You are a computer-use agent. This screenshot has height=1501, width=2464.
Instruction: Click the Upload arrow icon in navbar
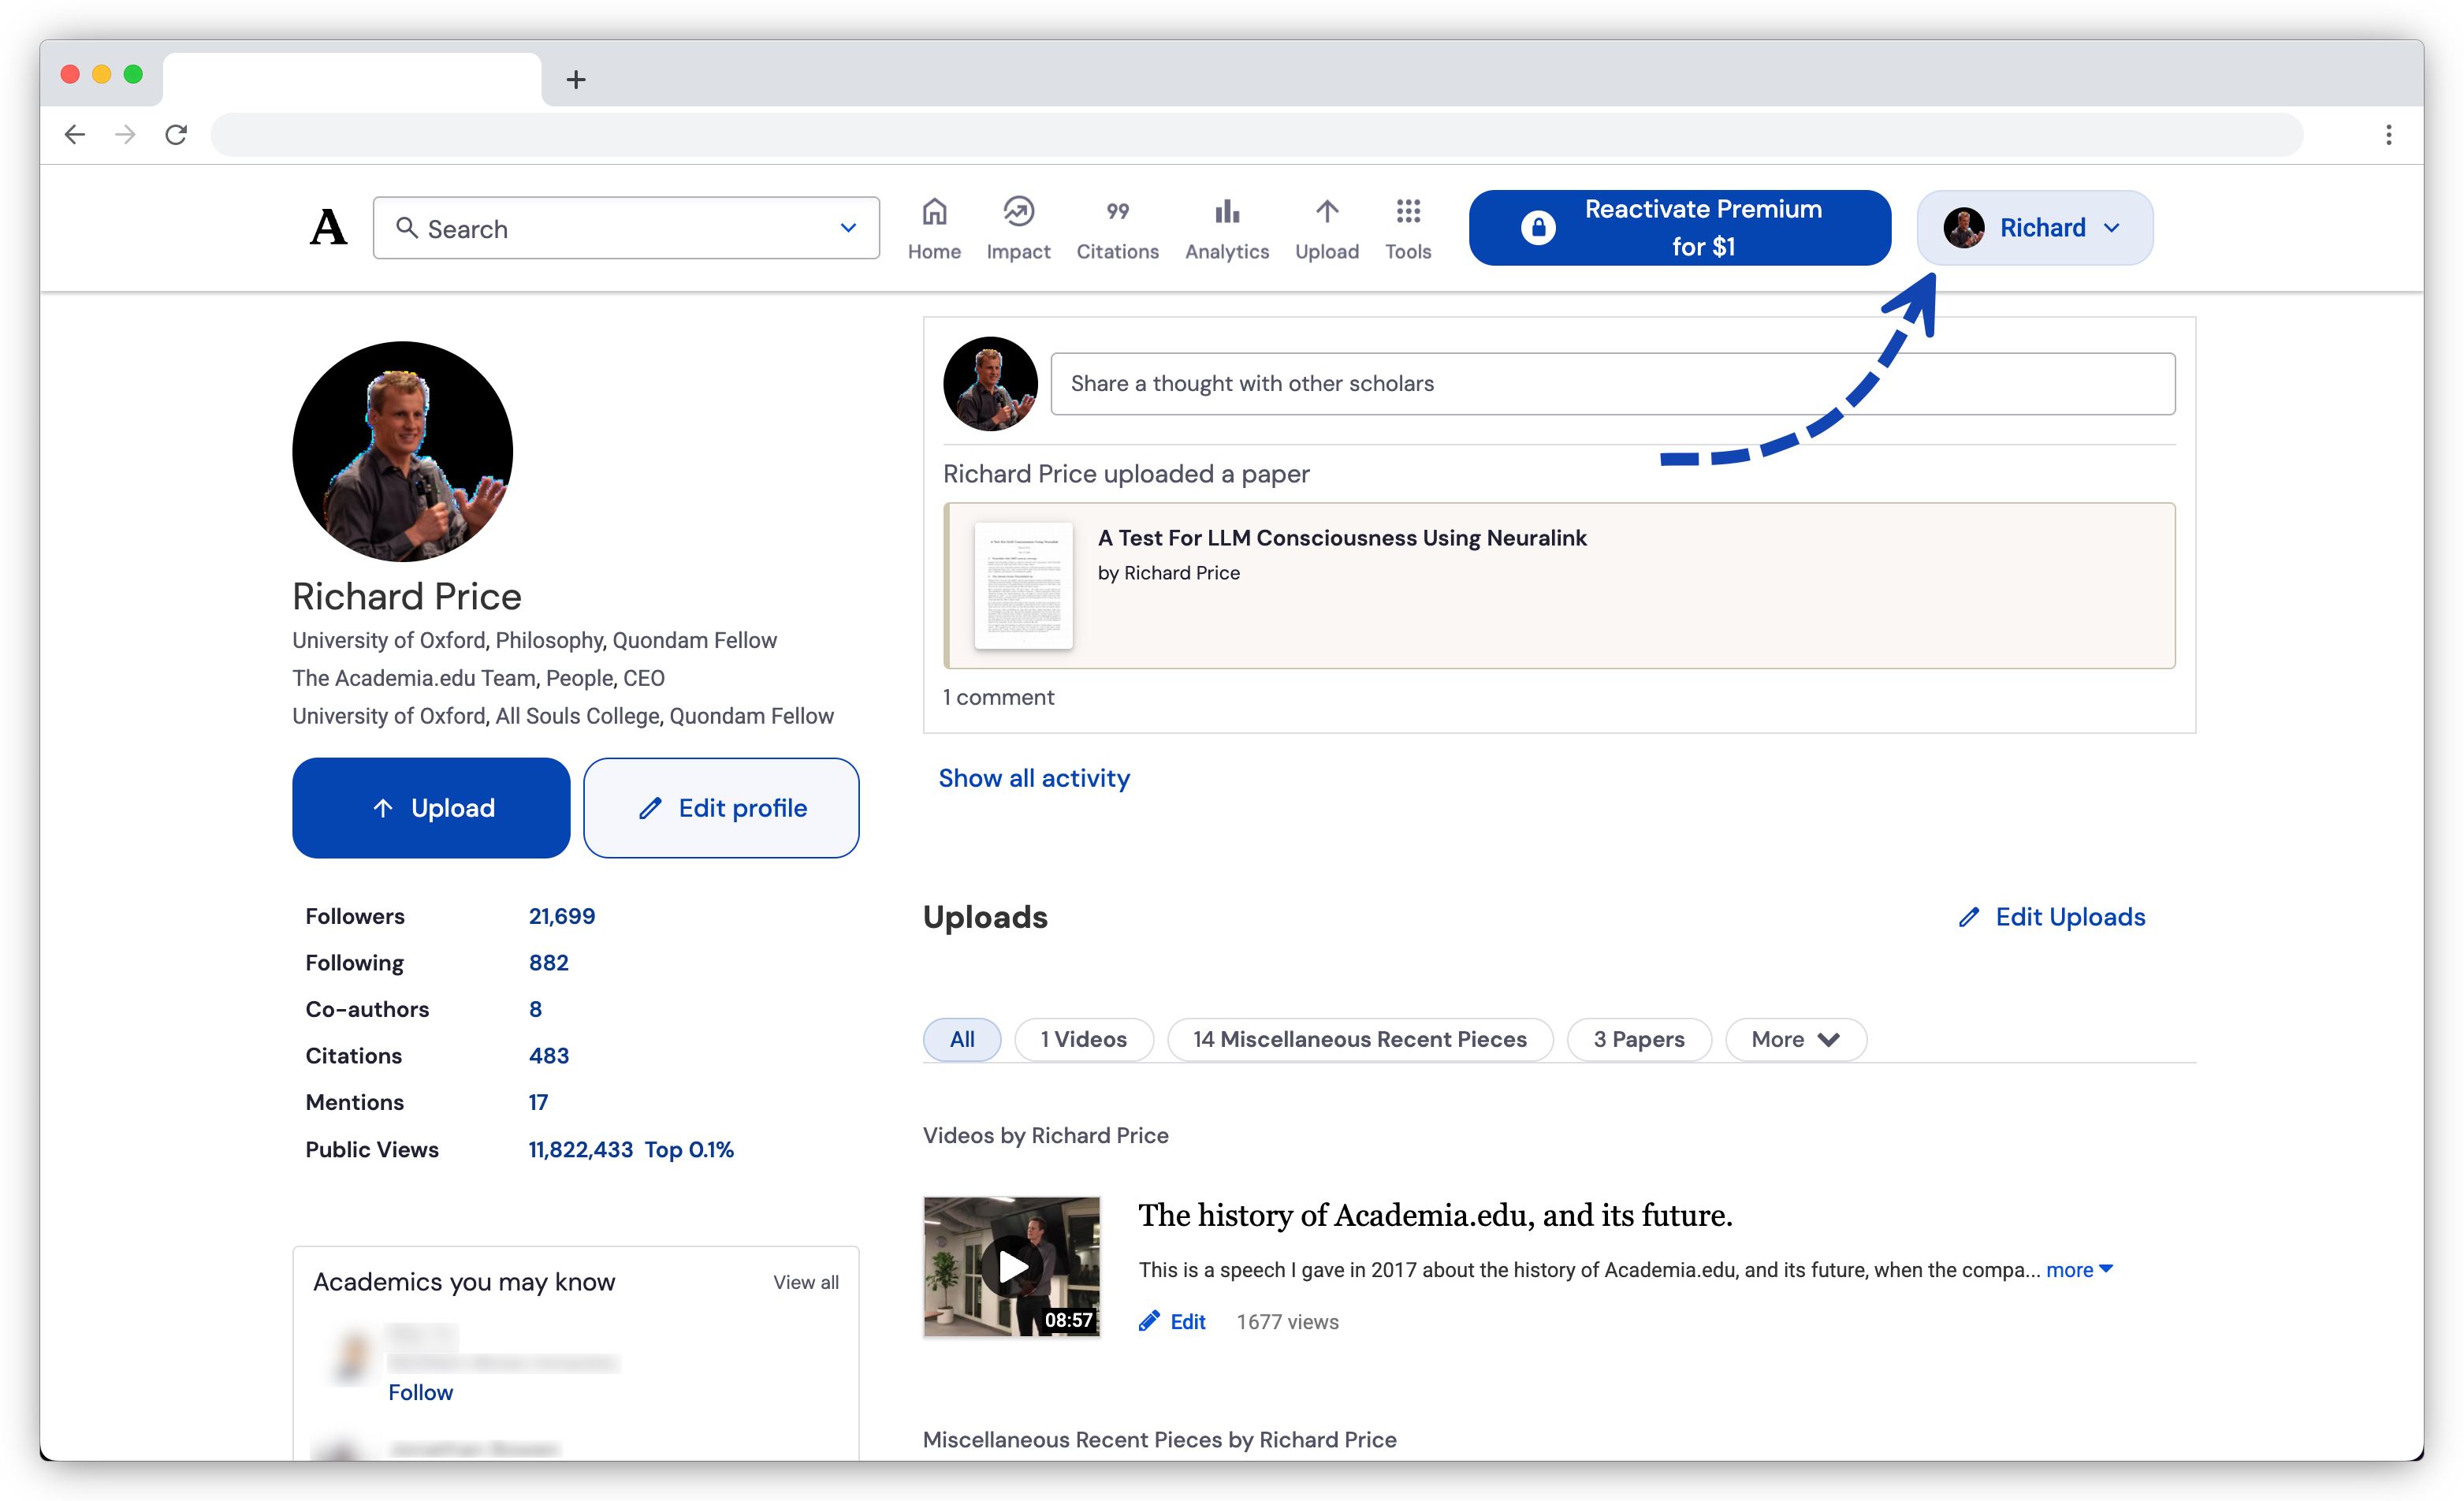[x=1326, y=212]
